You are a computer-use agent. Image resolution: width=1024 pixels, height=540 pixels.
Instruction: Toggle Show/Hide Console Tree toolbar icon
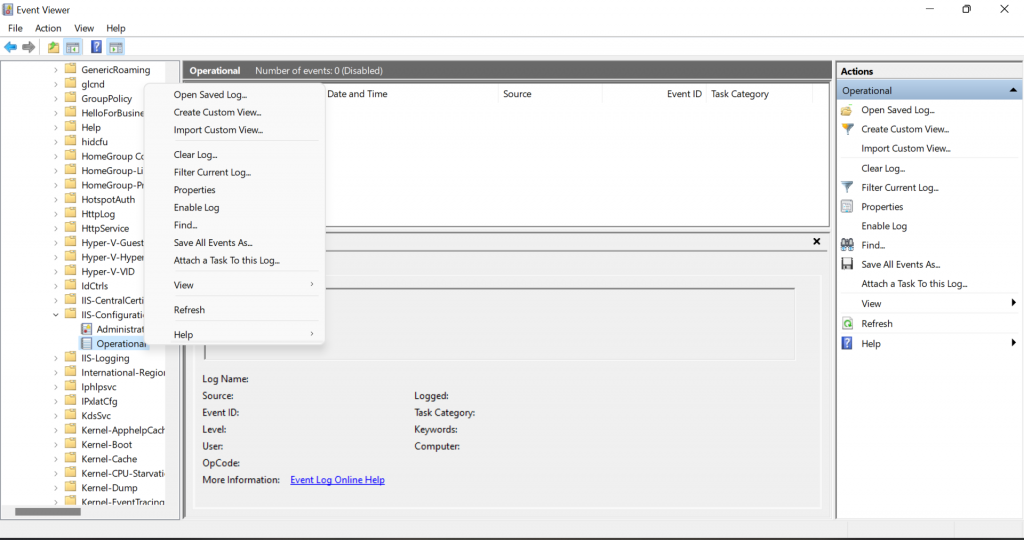73,47
